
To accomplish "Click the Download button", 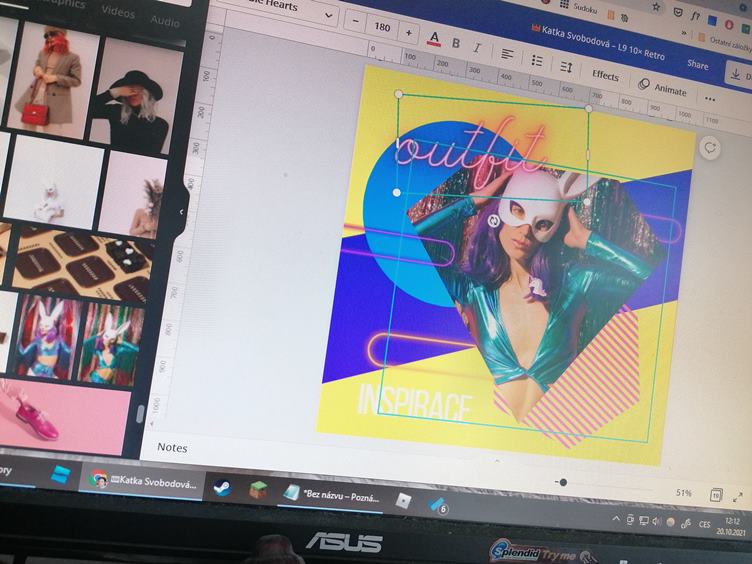I will (739, 75).
